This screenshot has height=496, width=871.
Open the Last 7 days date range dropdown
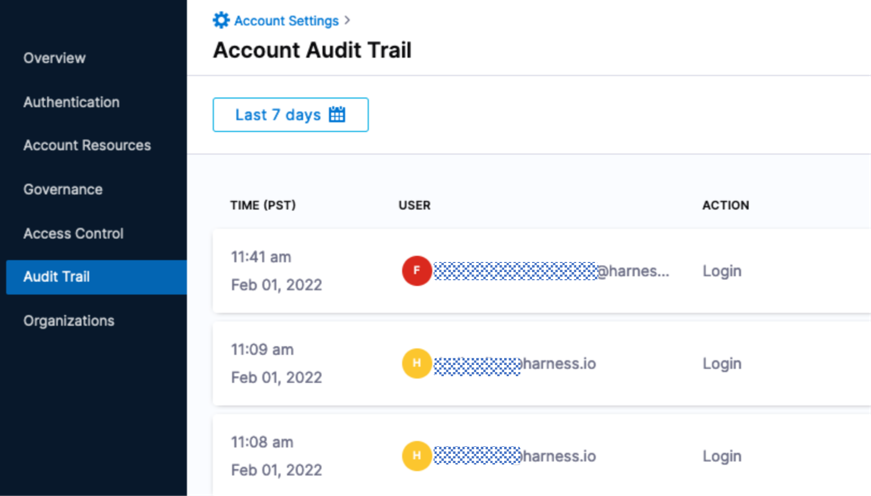pyautogui.click(x=290, y=115)
